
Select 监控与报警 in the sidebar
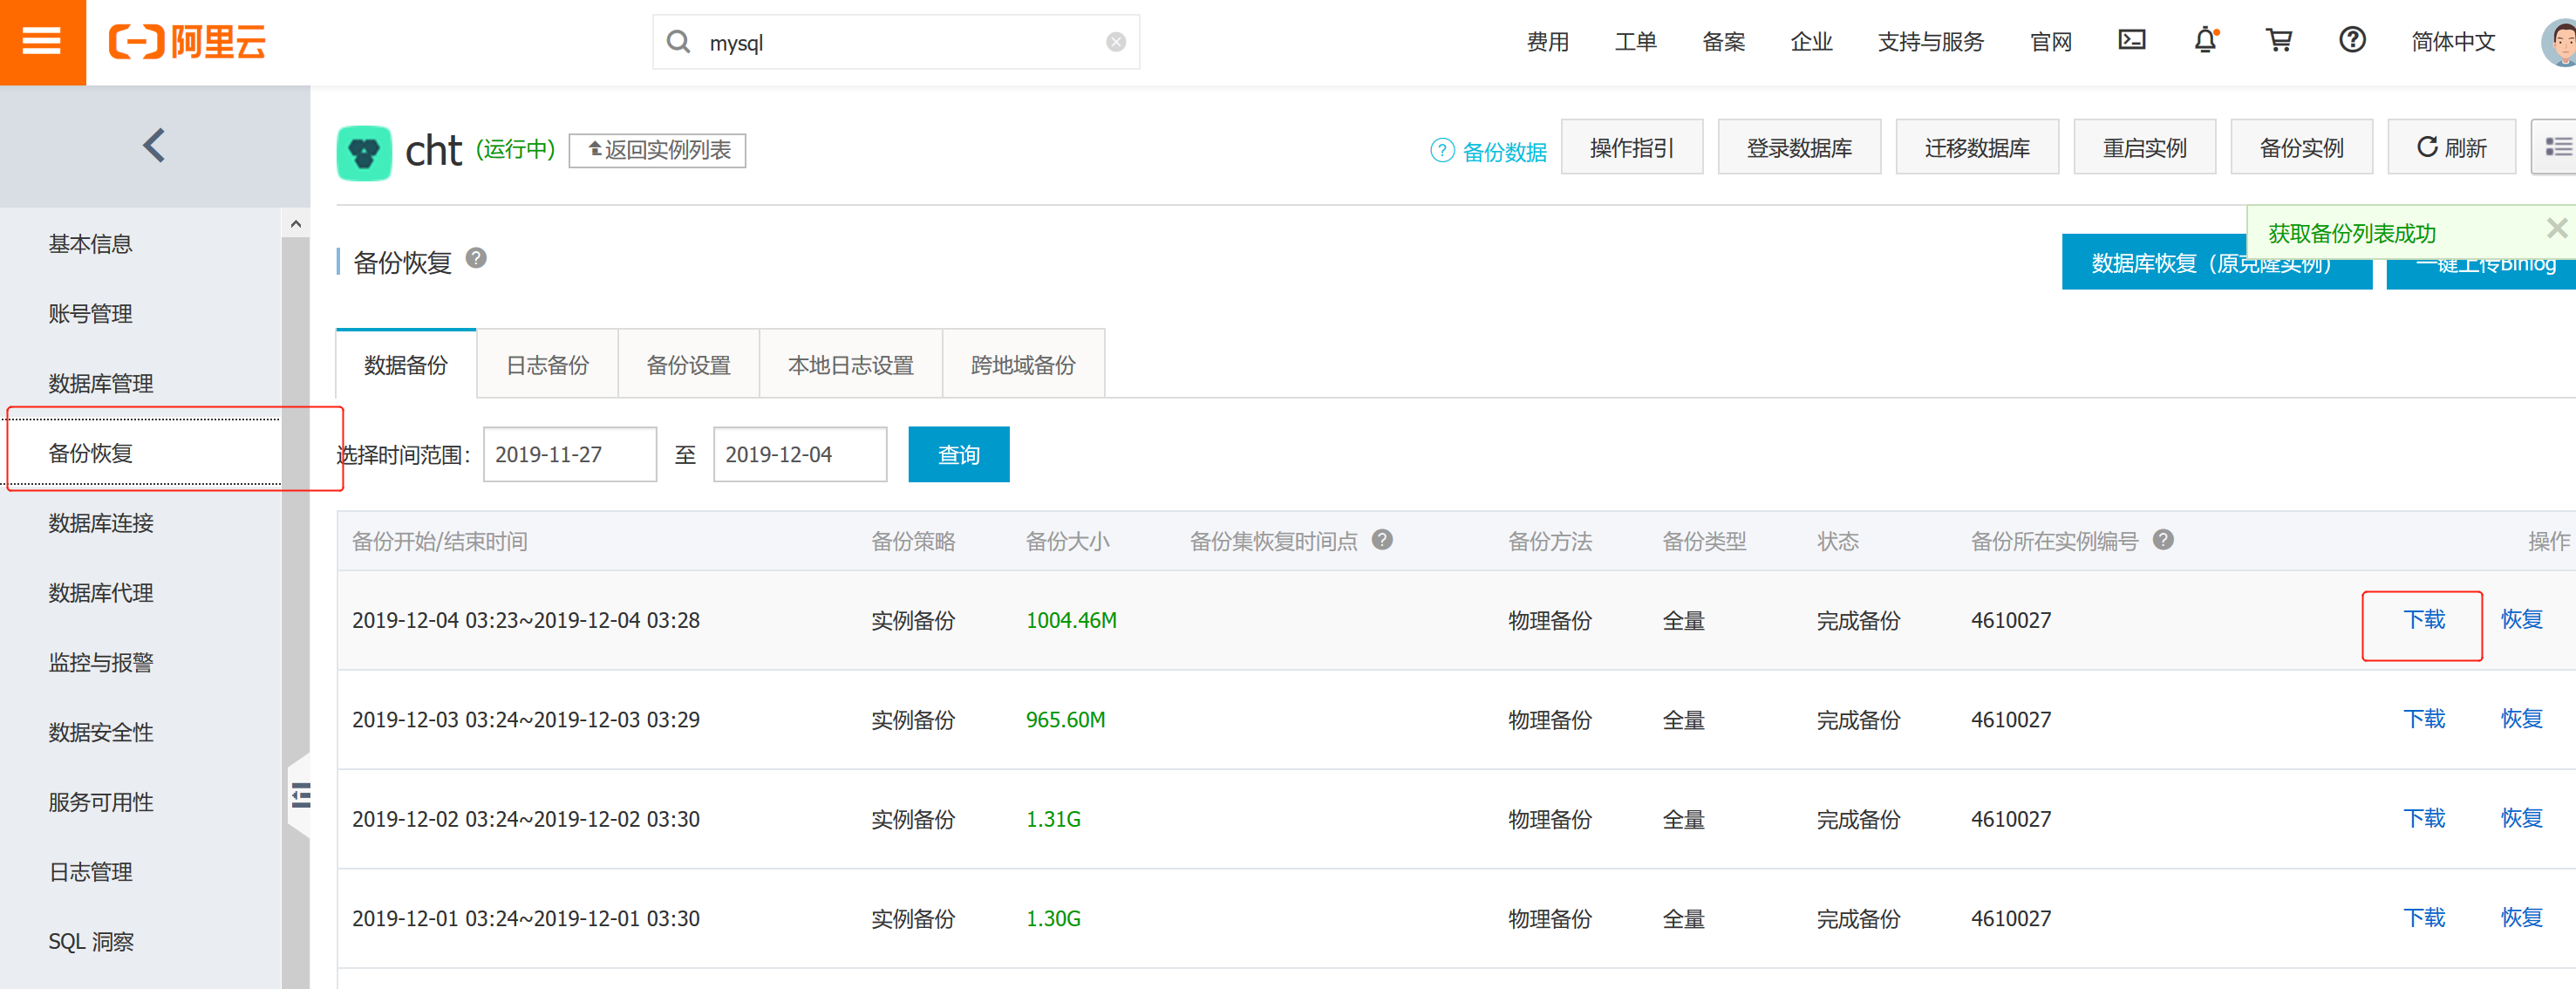(101, 662)
